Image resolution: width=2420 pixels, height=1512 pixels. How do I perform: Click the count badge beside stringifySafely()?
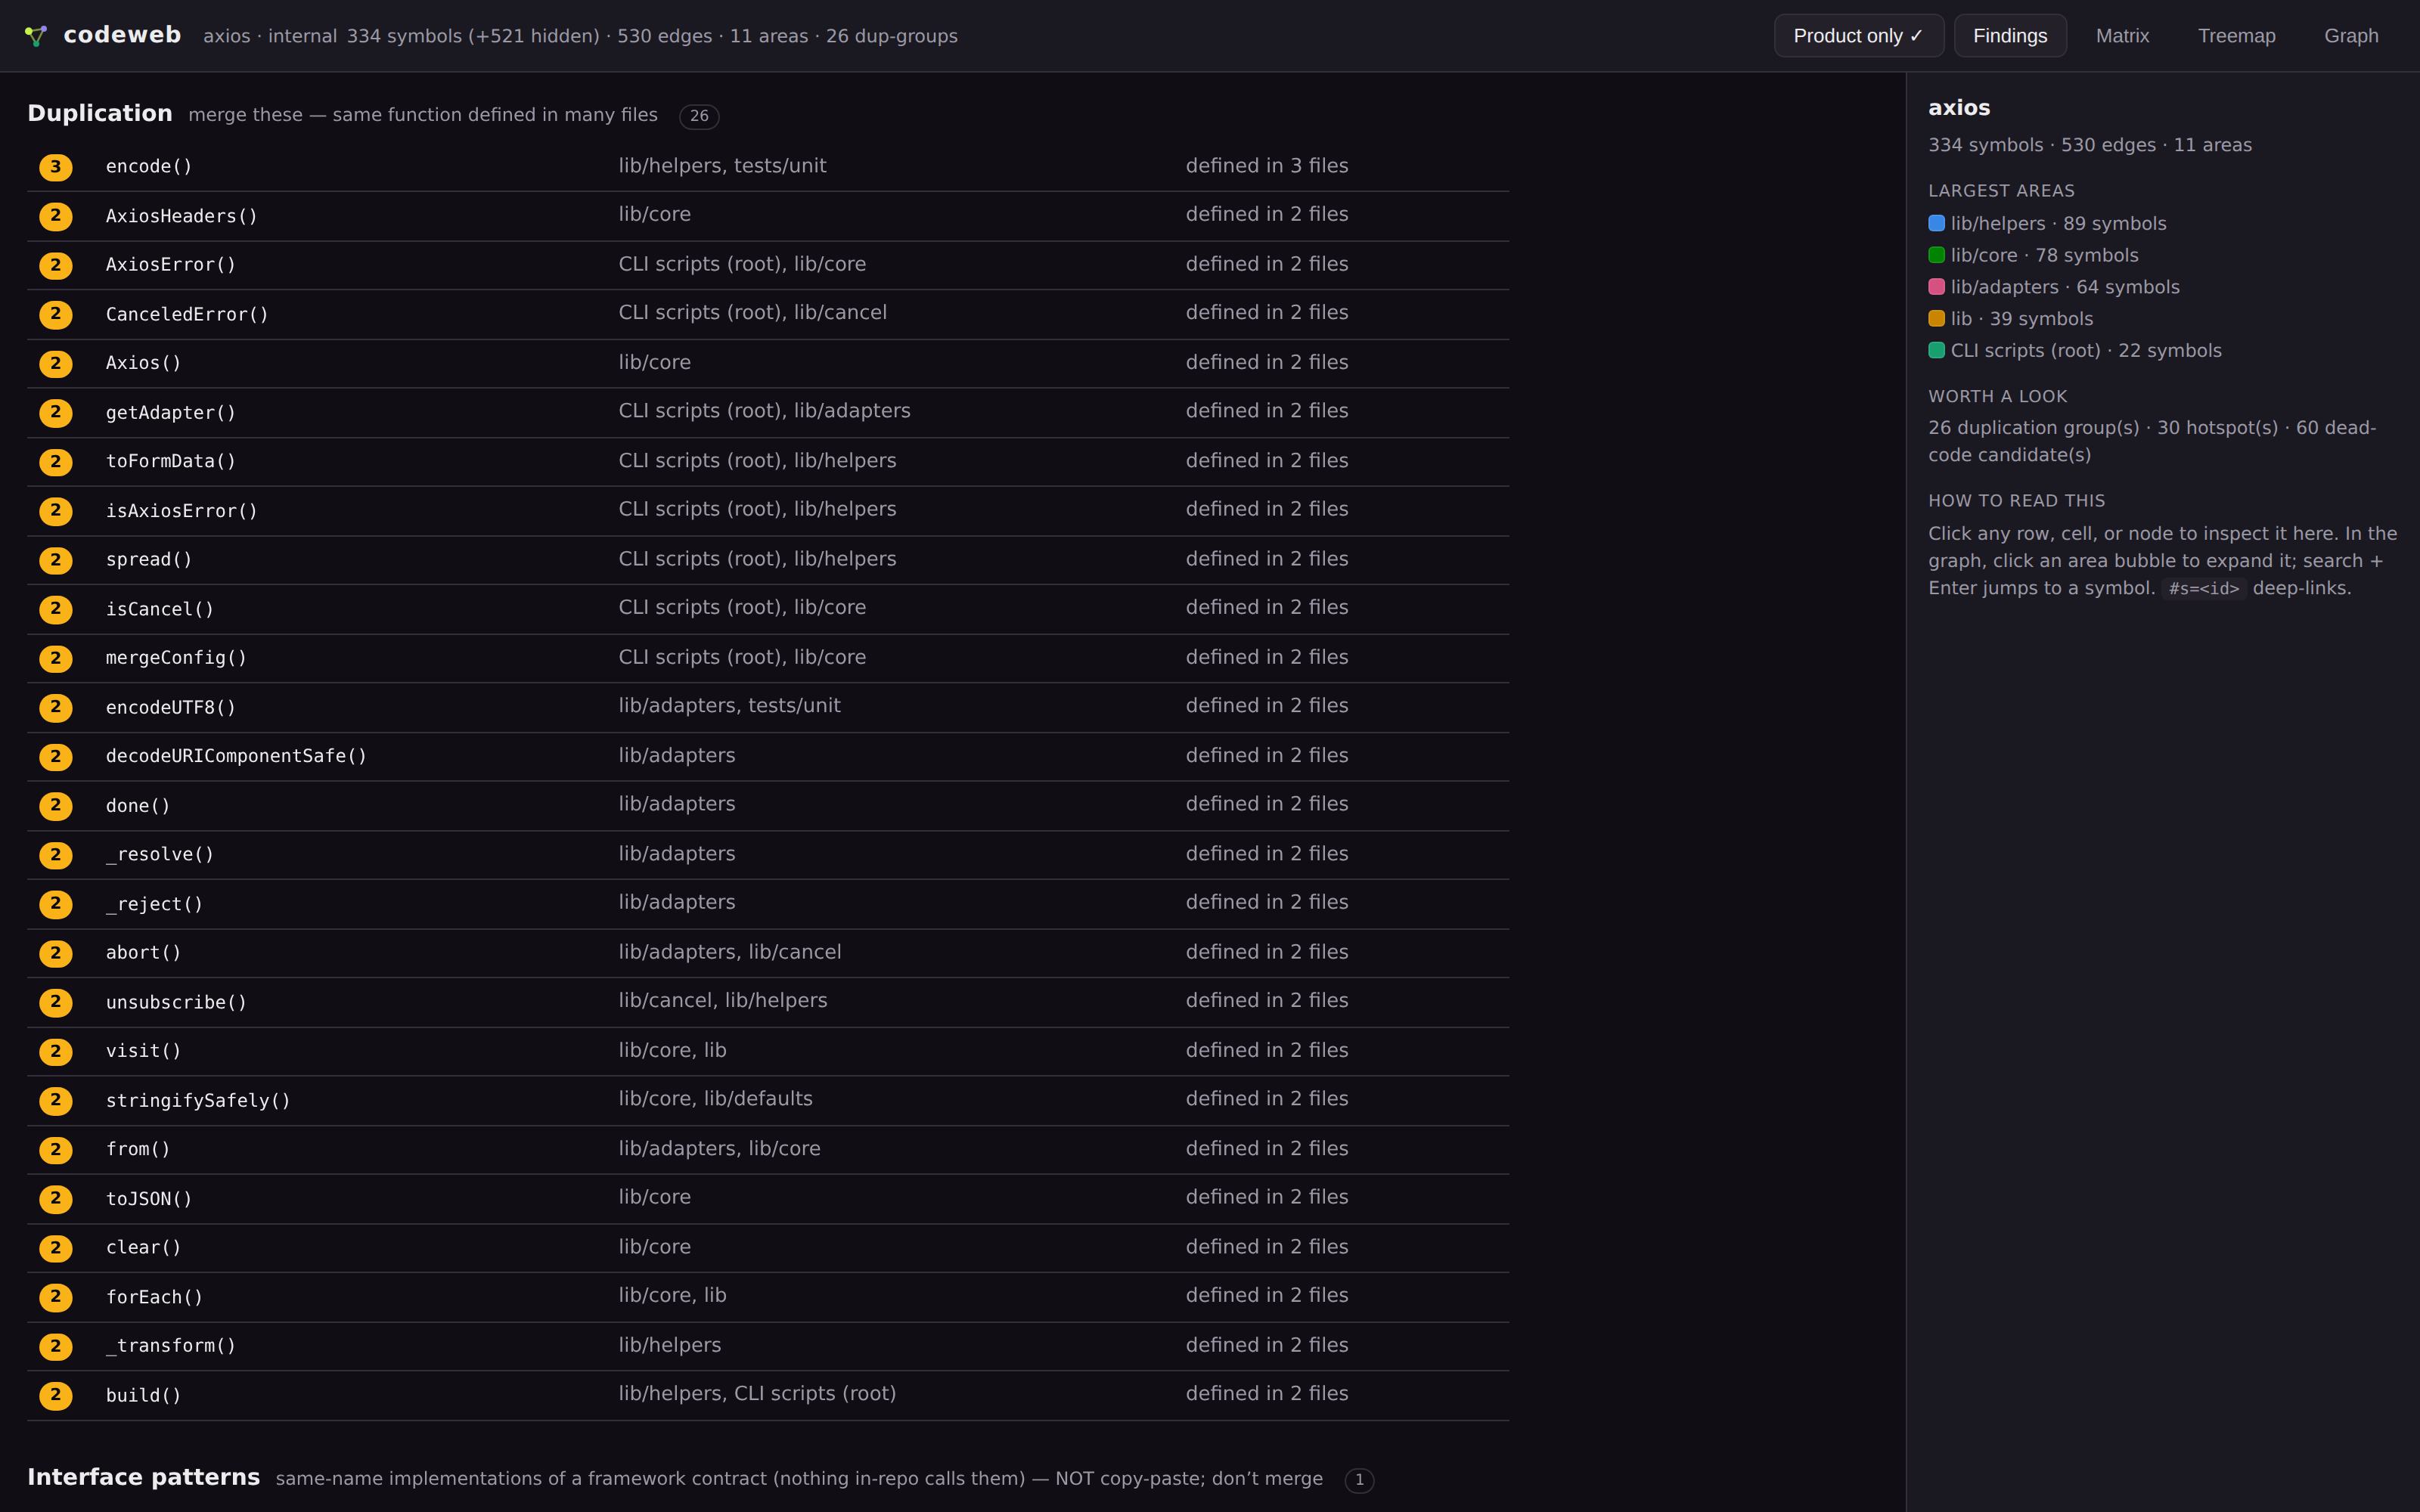click(x=56, y=1100)
